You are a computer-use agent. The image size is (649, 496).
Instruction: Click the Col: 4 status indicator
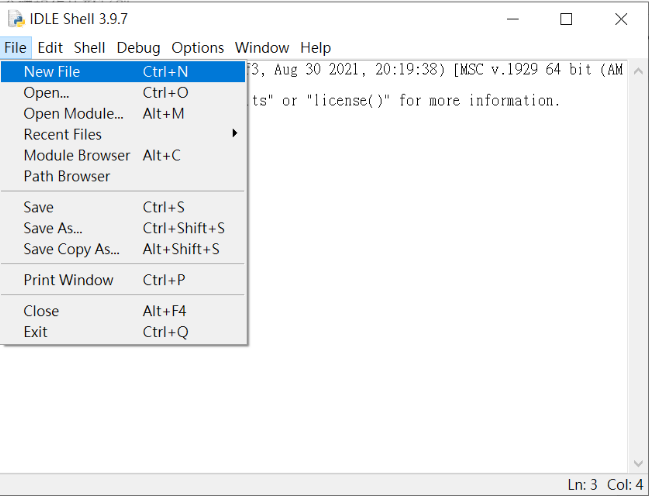click(x=625, y=484)
